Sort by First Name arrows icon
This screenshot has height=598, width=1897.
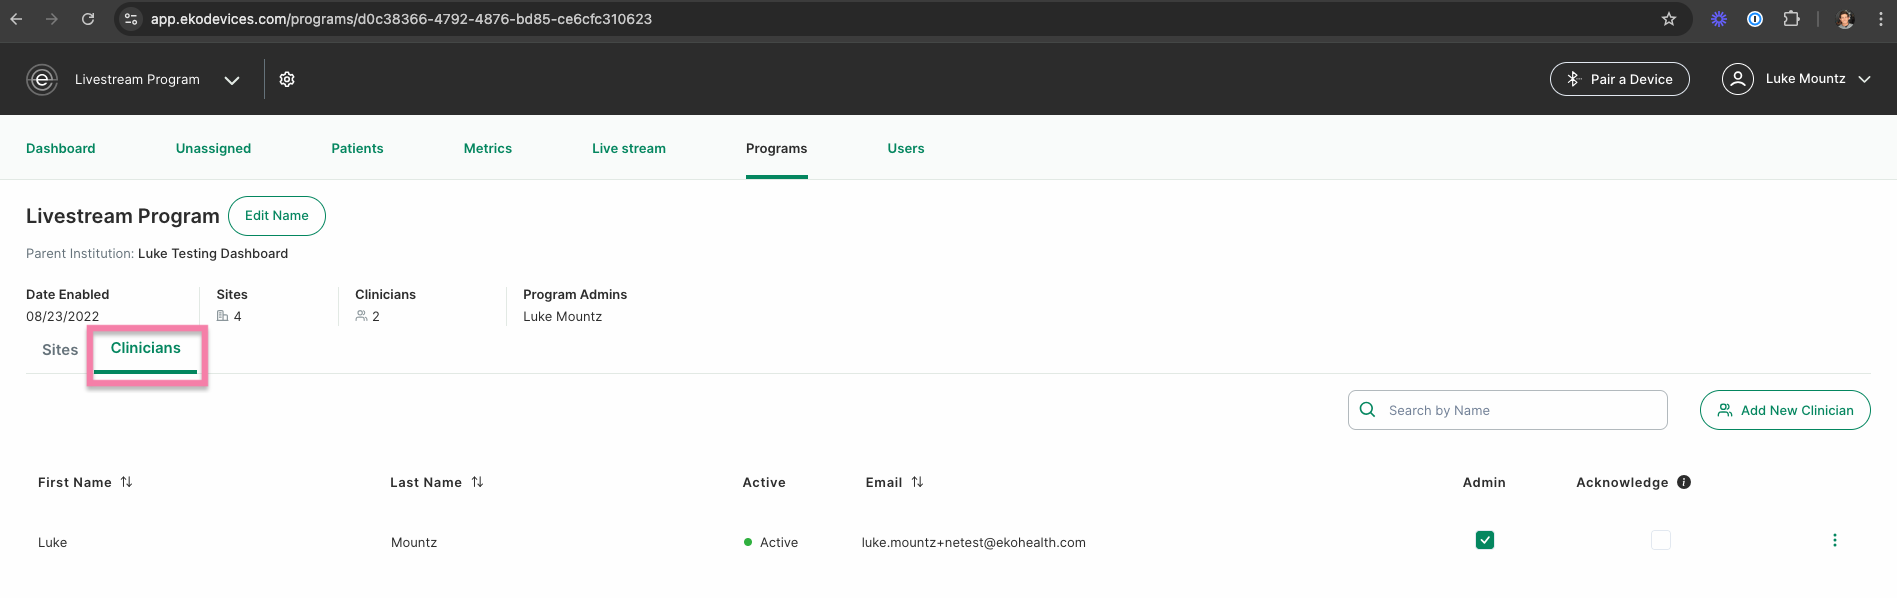[126, 482]
